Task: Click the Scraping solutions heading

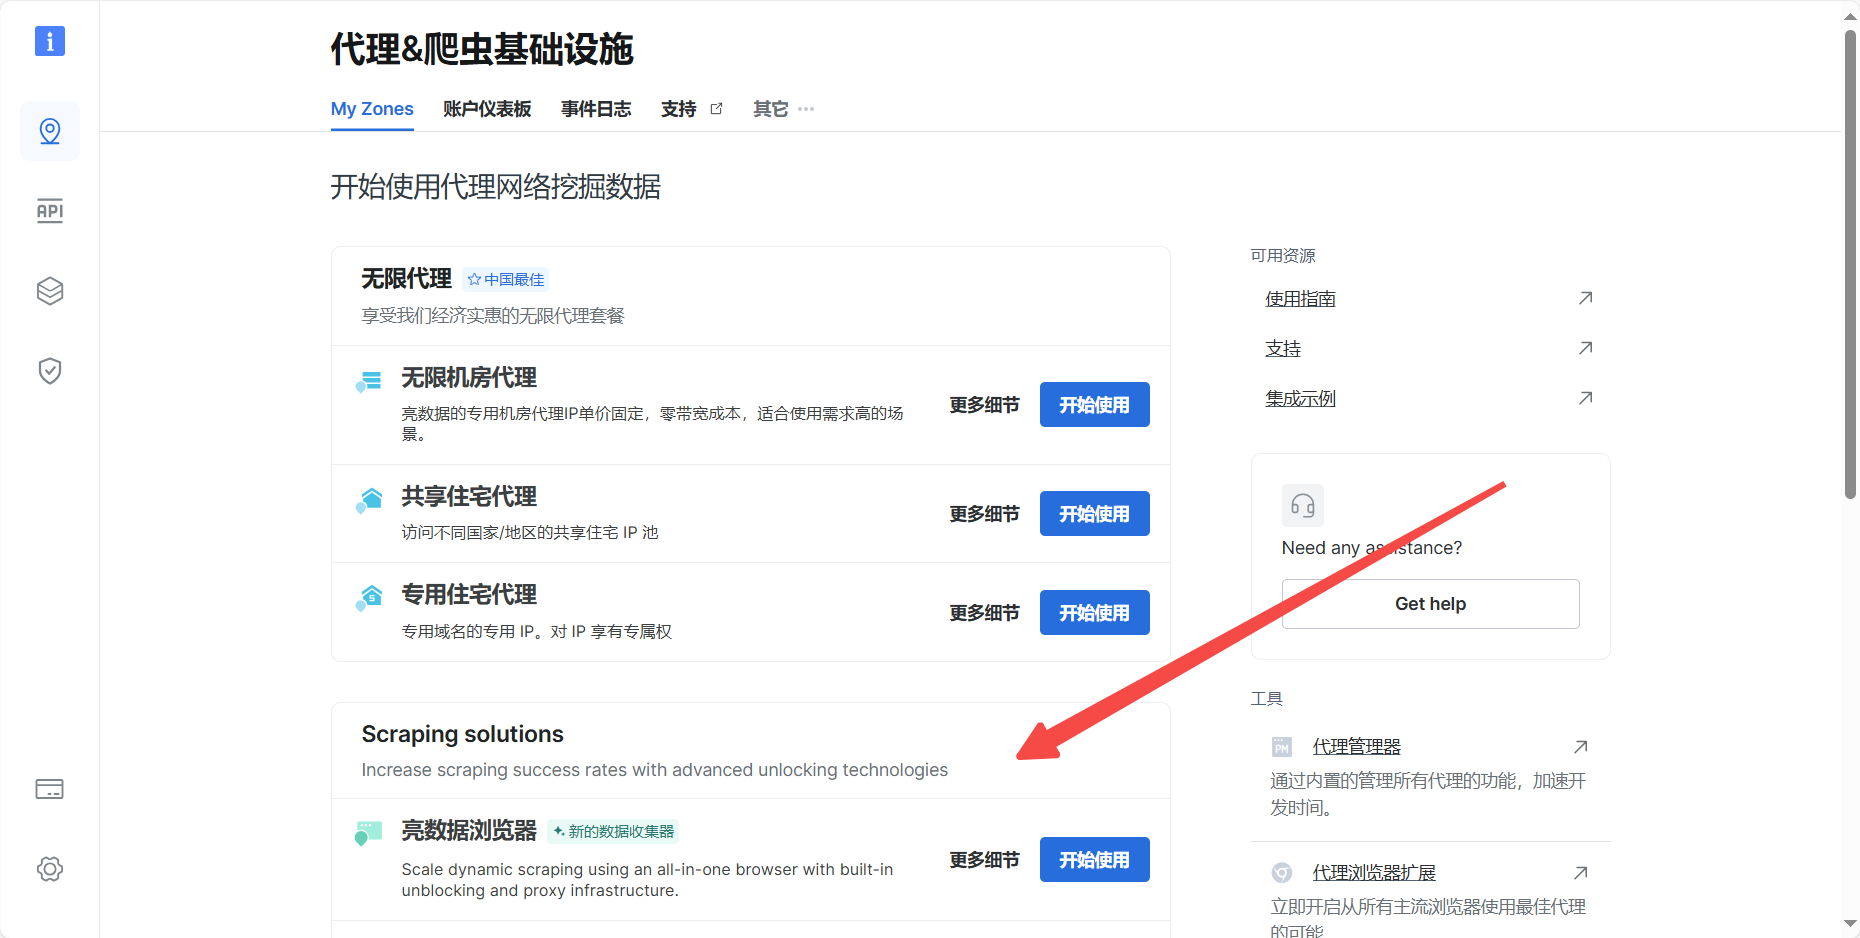Action: click(463, 734)
